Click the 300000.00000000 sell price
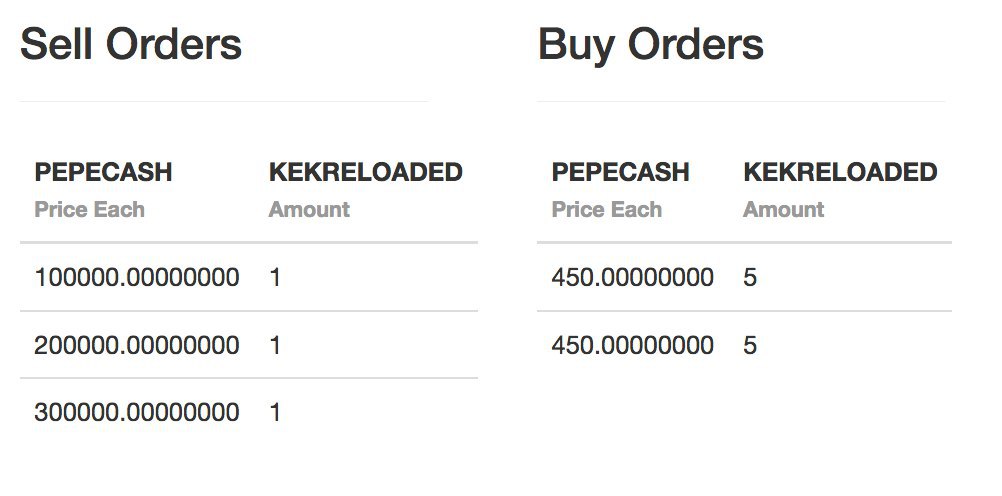1002x496 pixels. point(137,412)
